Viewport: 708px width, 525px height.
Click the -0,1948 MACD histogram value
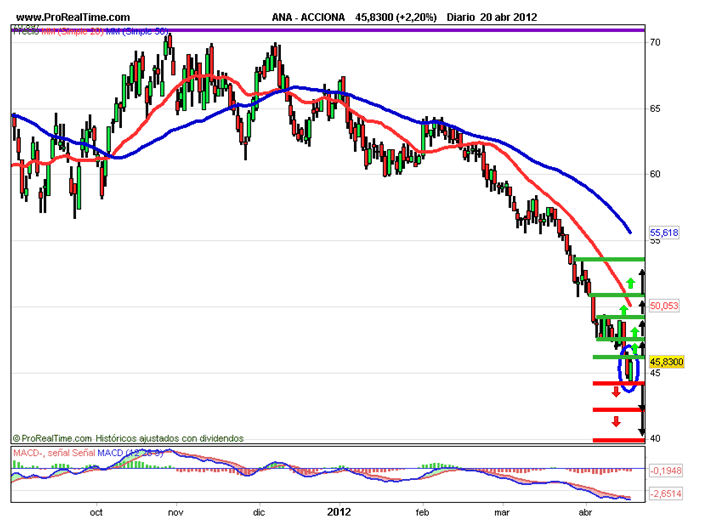click(x=666, y=470)
